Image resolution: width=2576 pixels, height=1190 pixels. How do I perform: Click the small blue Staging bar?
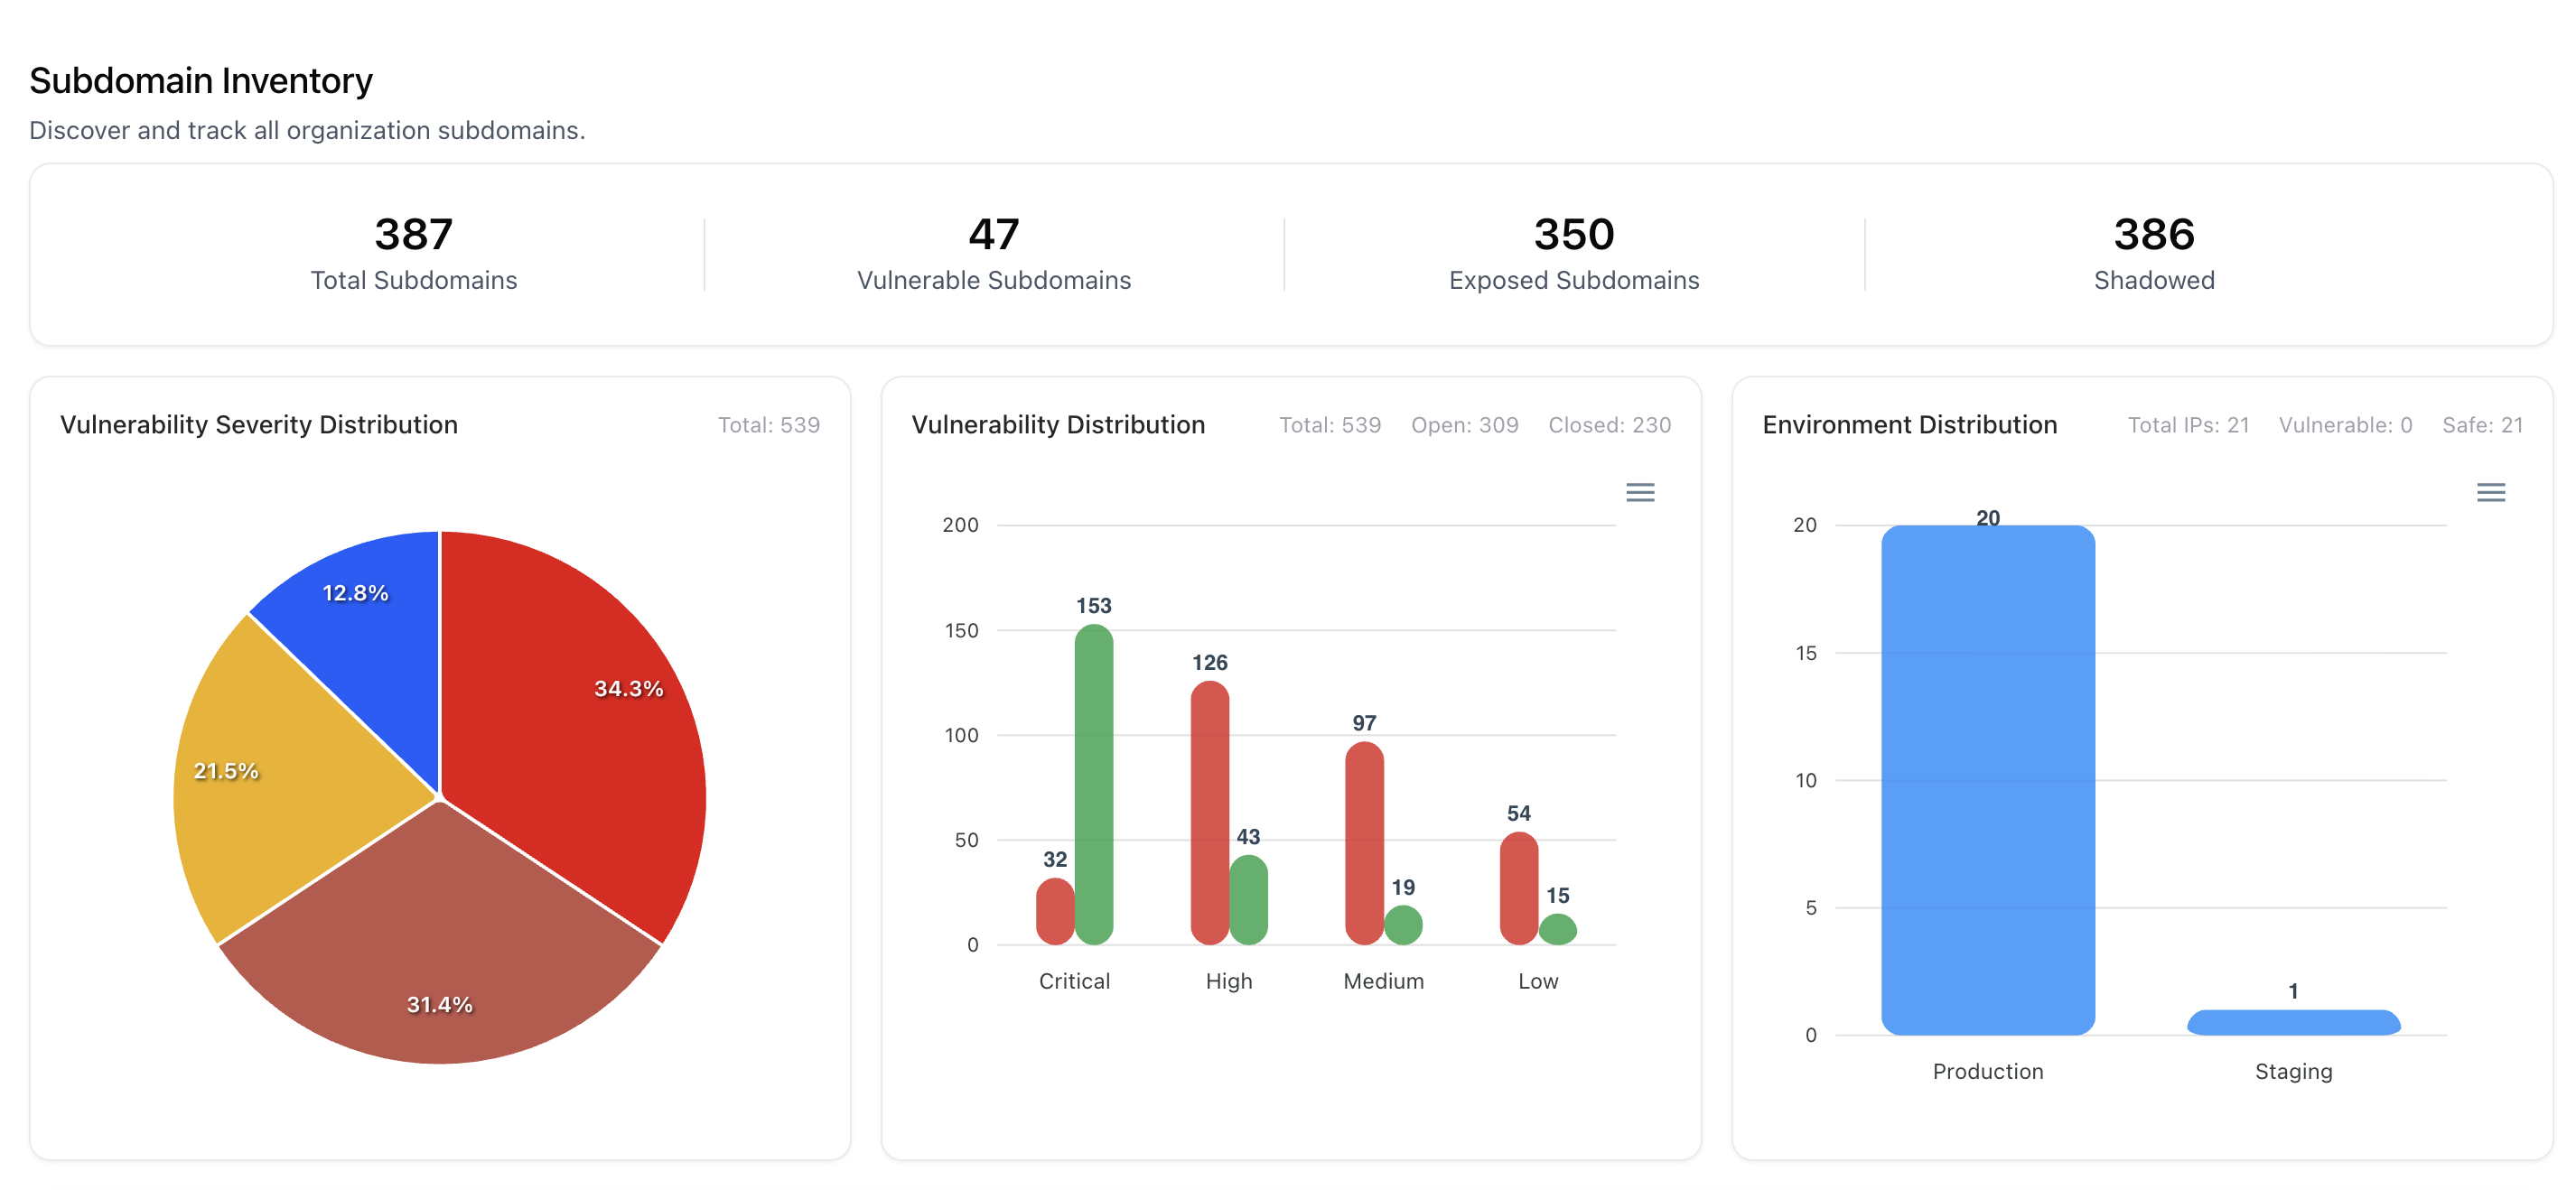[x=2293, y=1022]
